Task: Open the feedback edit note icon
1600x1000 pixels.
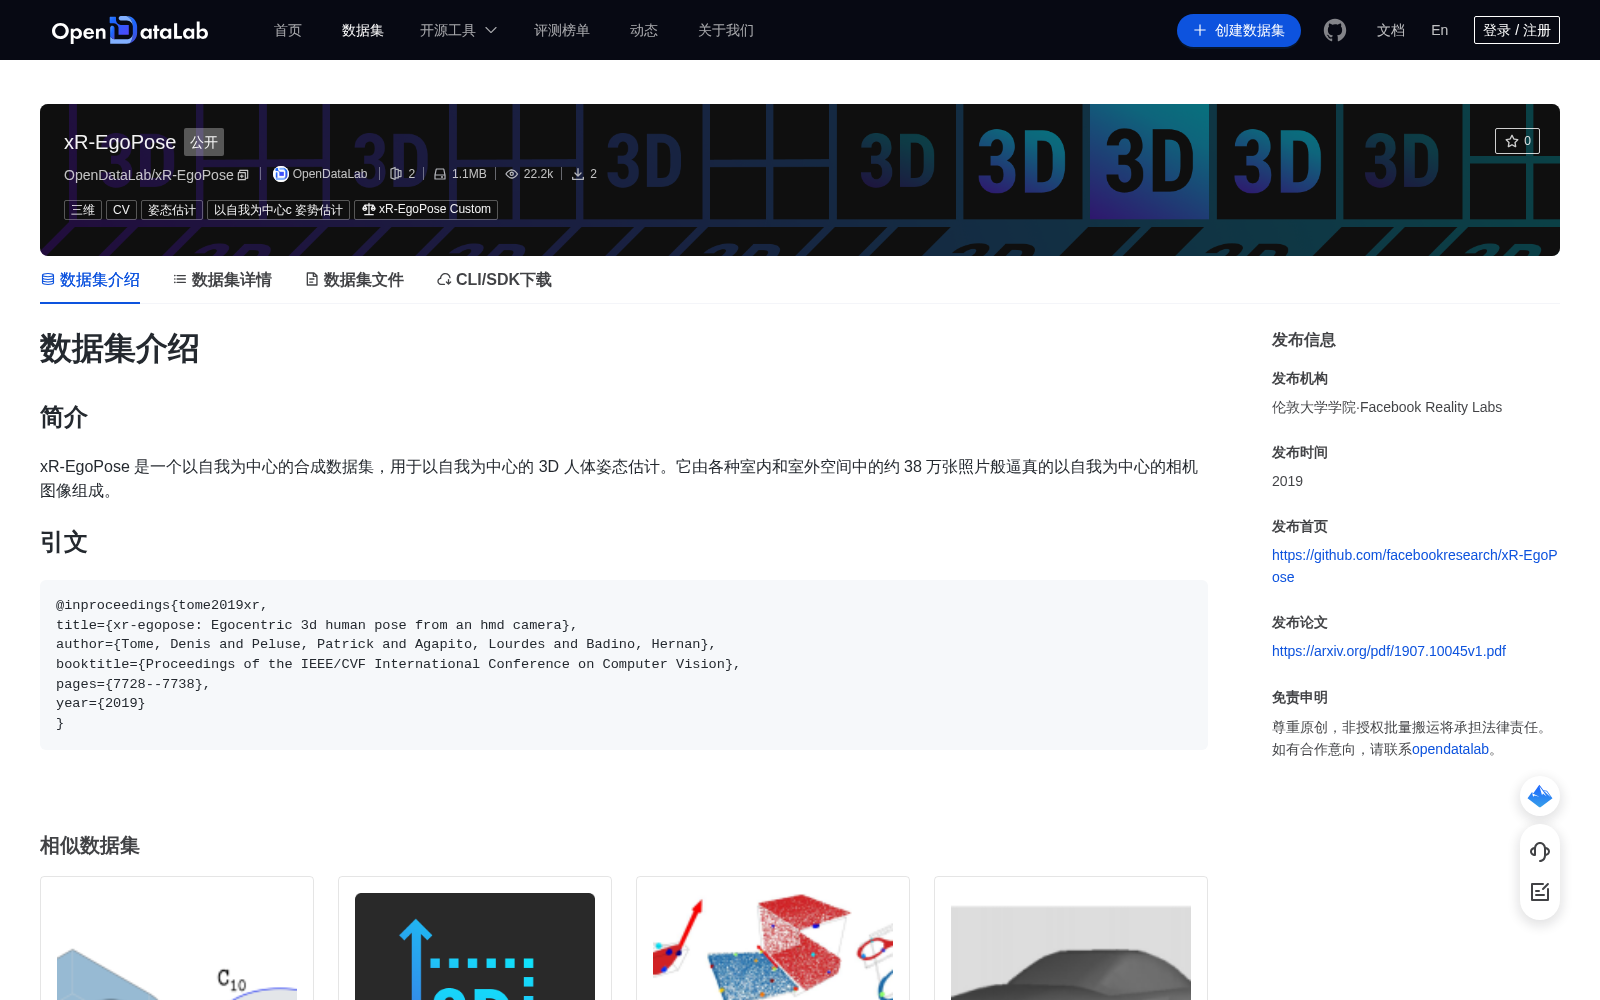Action: click(x=1540, y=892)
